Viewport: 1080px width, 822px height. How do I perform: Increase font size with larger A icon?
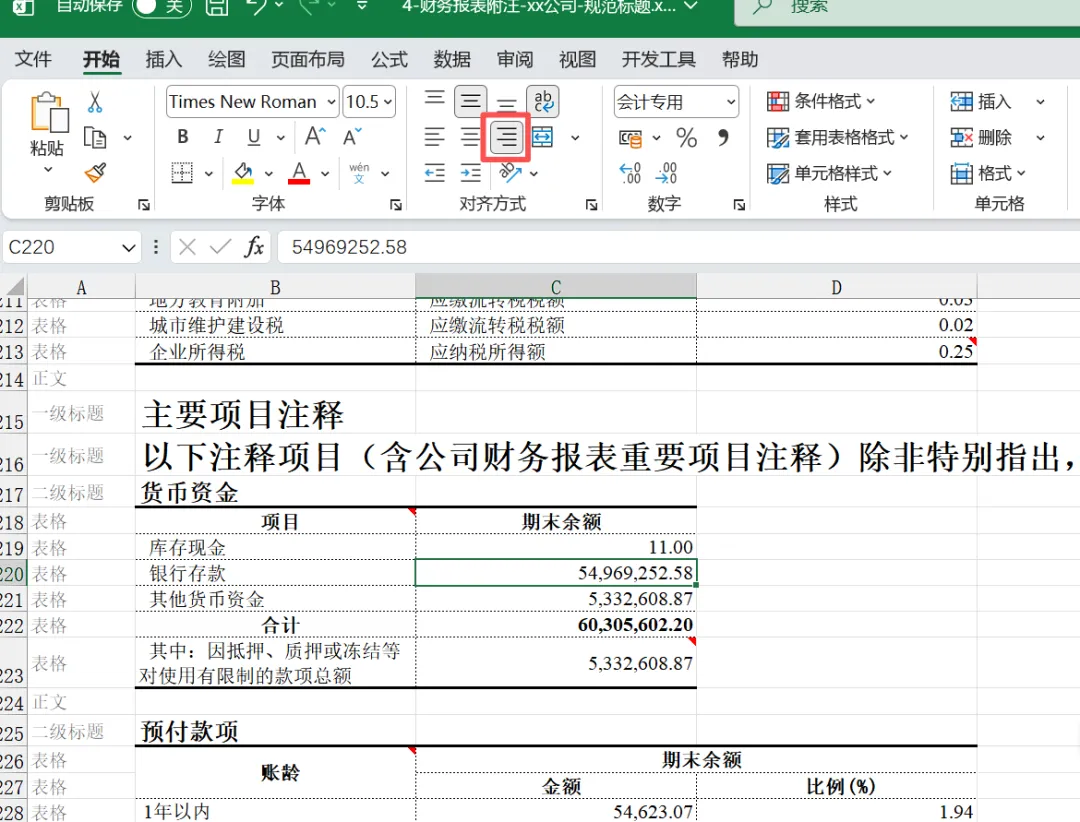315,136
